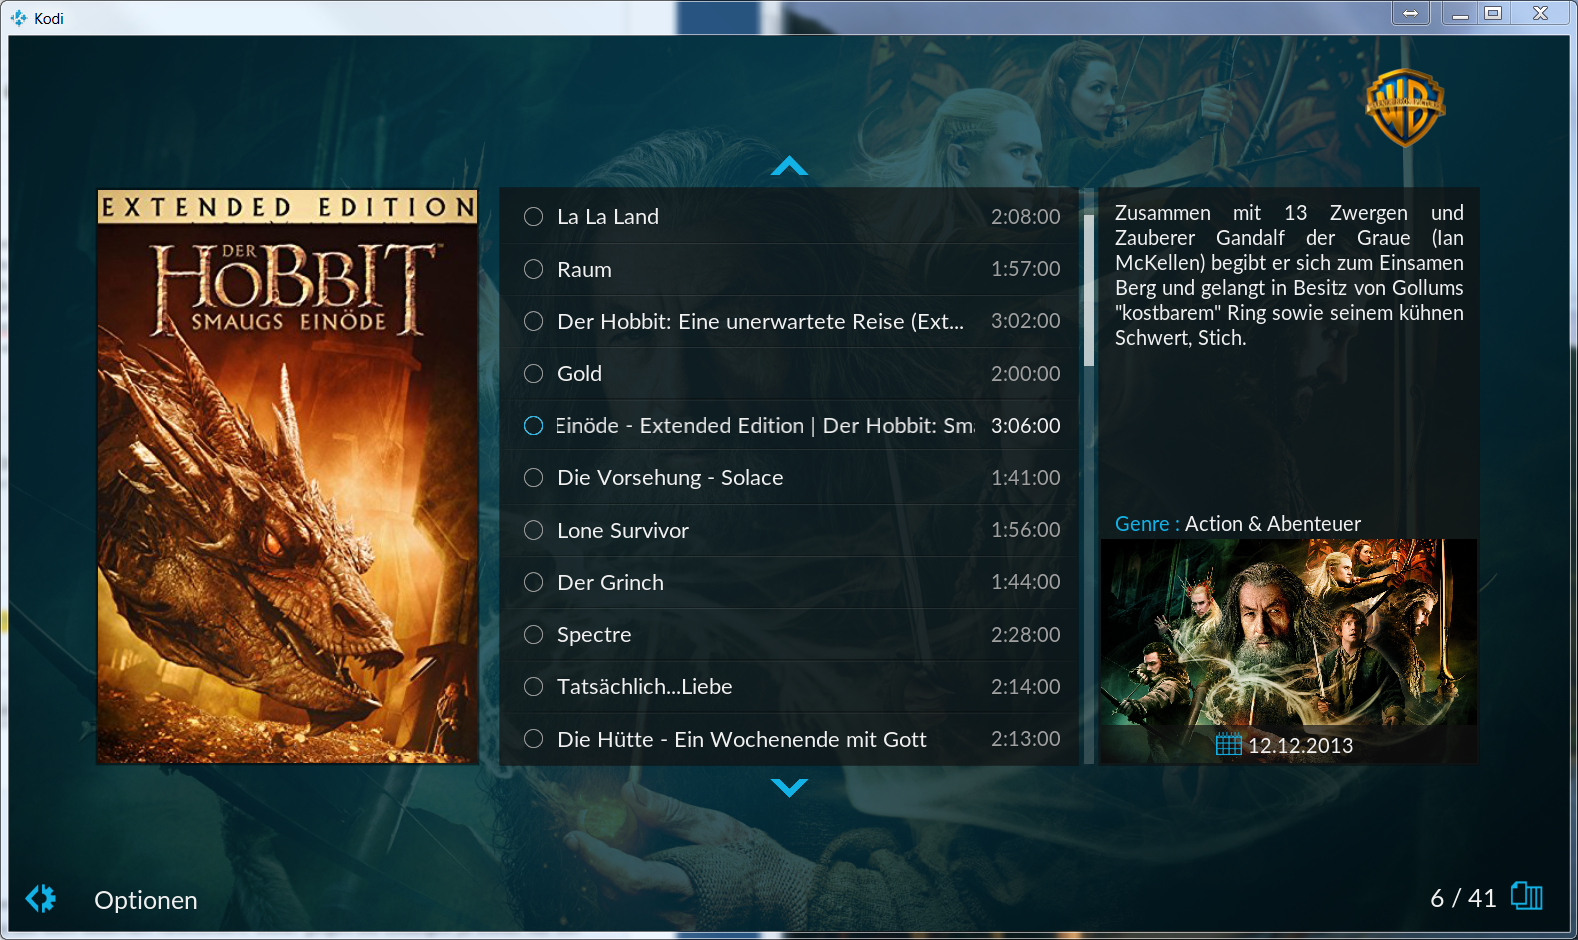This screenshot has height=940, width=1578.
Task: Click the 3:06:00 runtime of the Hobbit entry
Action: pyautogui.click(x=1025, y=426)
